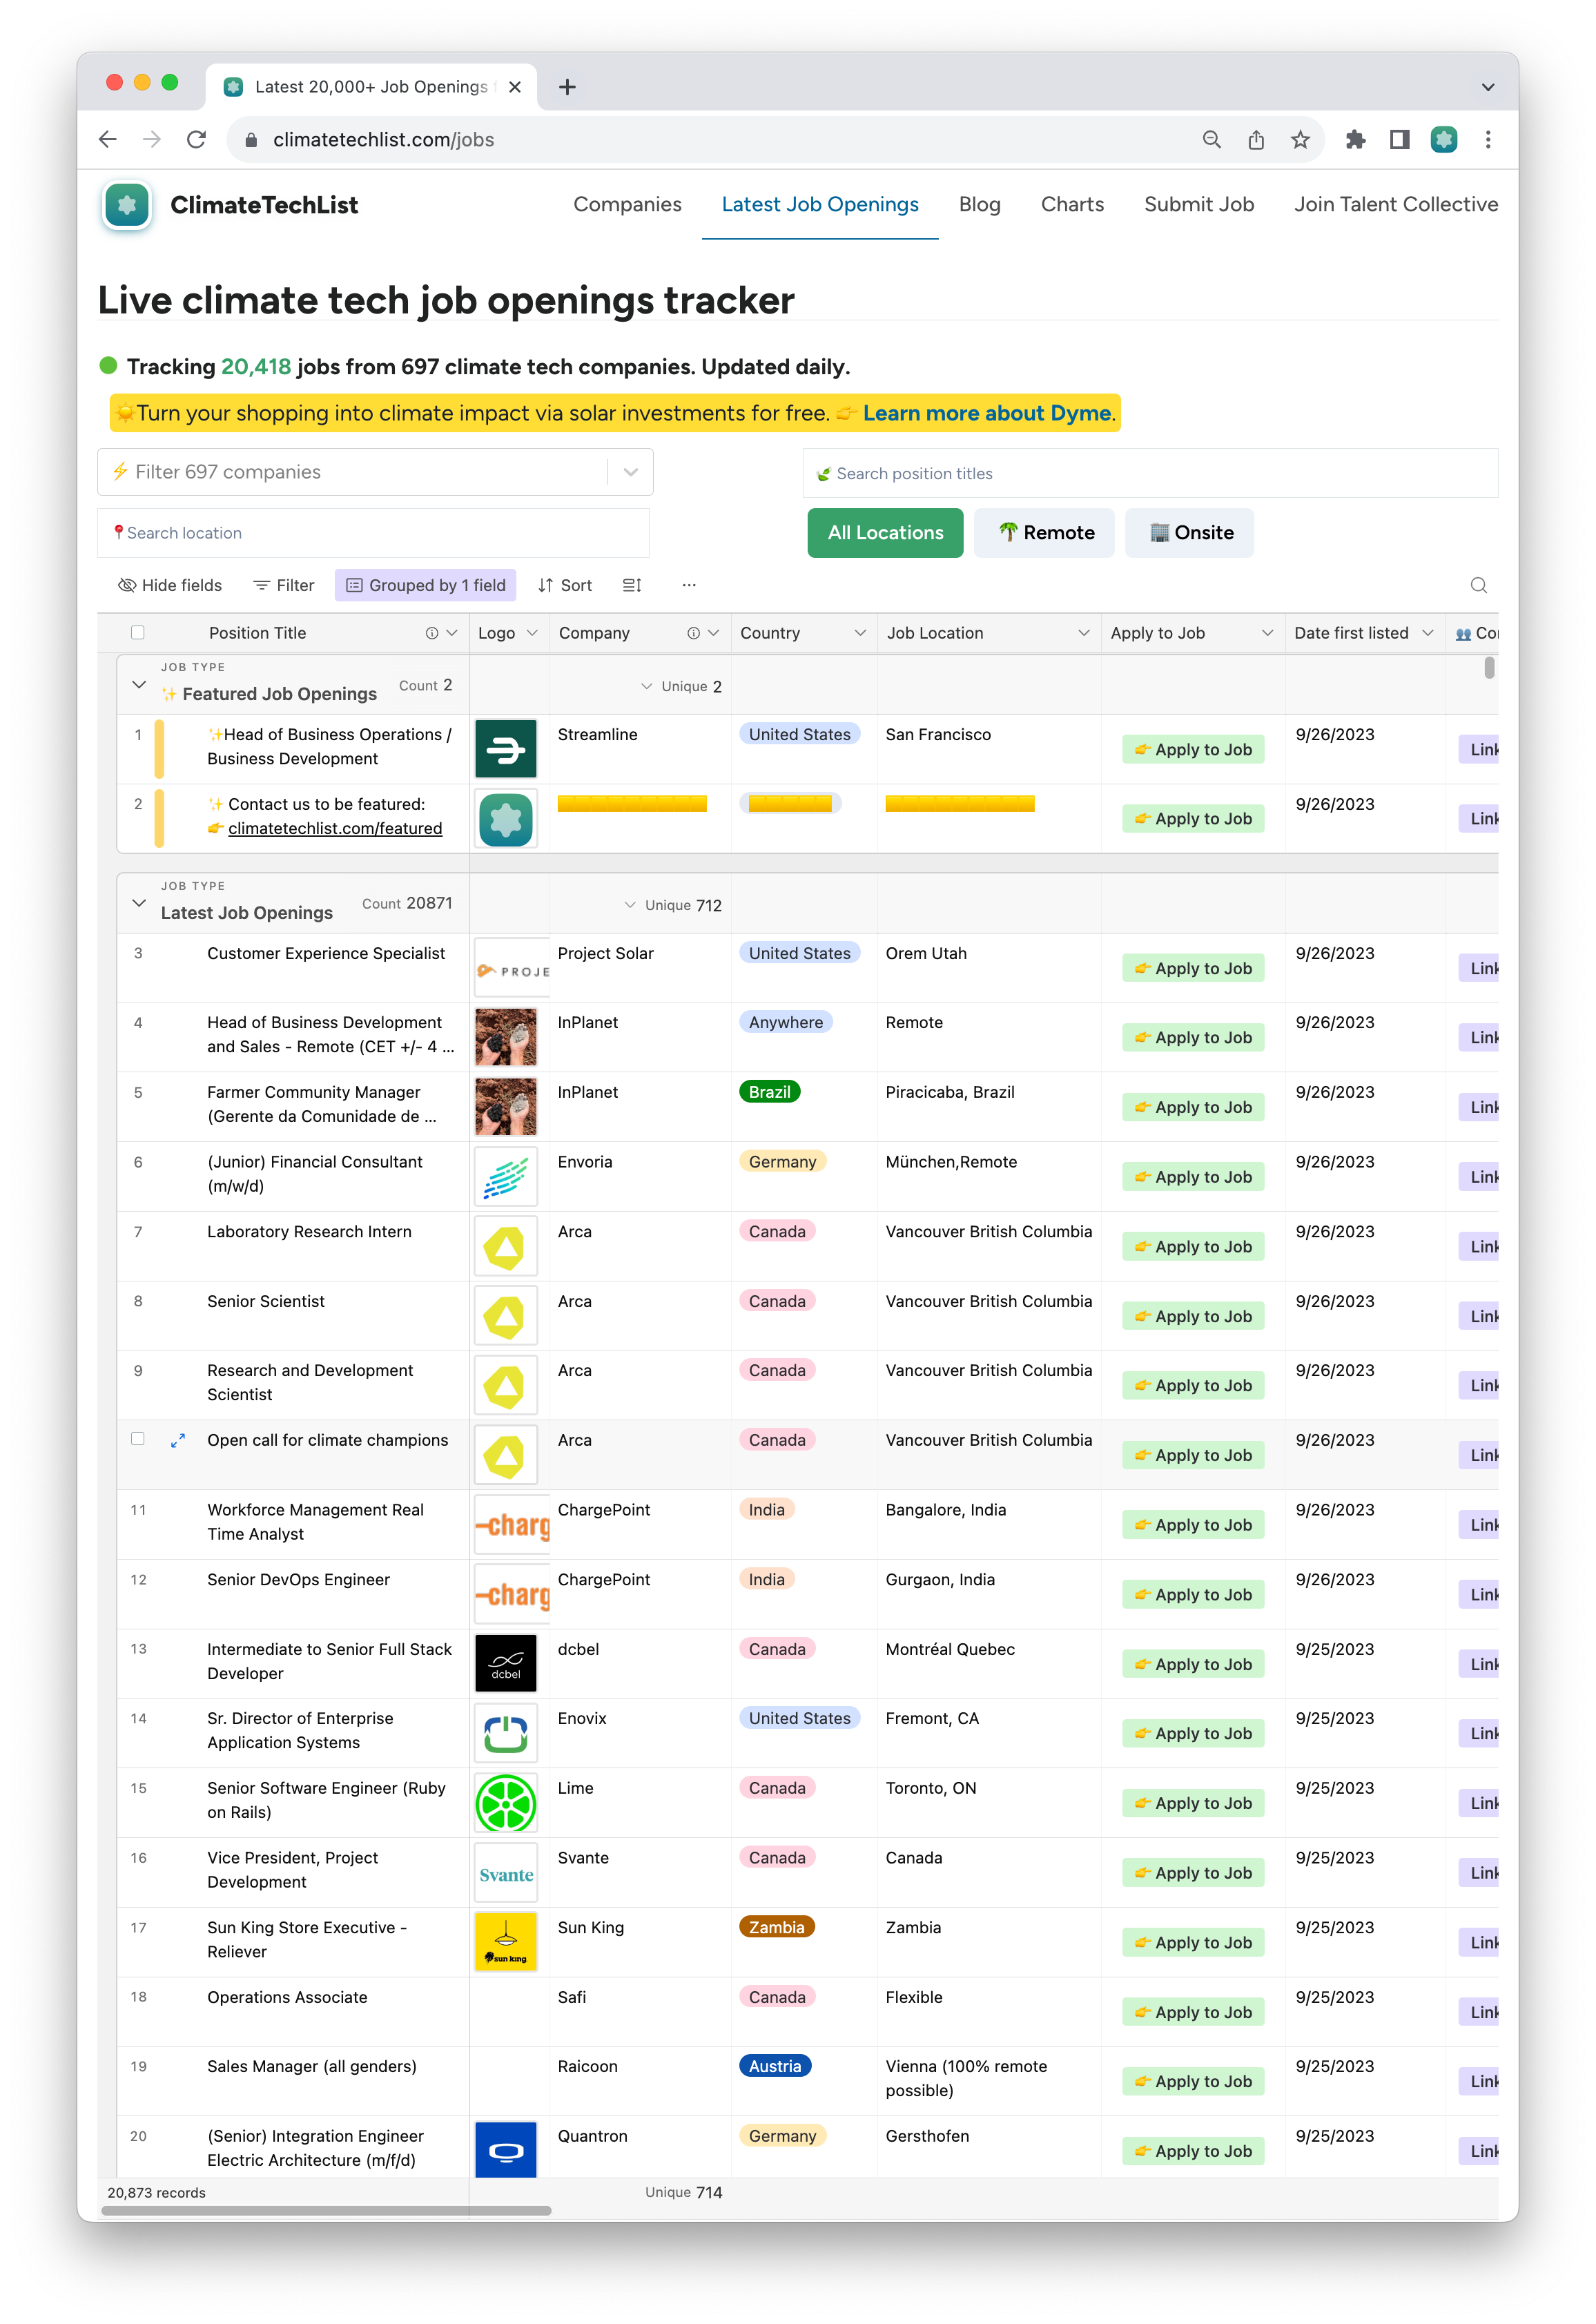Go to the Submit Job page
1596x2324 pixels.
1198,204
